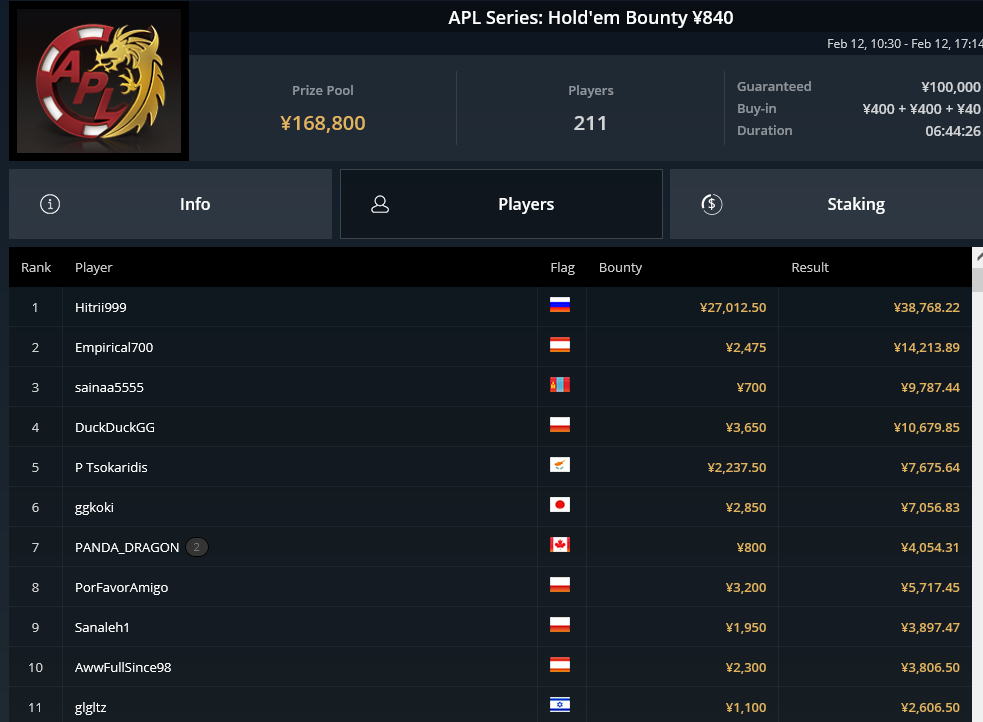Click the bounty value ¥2,237.50

click(x=737, y=468)
